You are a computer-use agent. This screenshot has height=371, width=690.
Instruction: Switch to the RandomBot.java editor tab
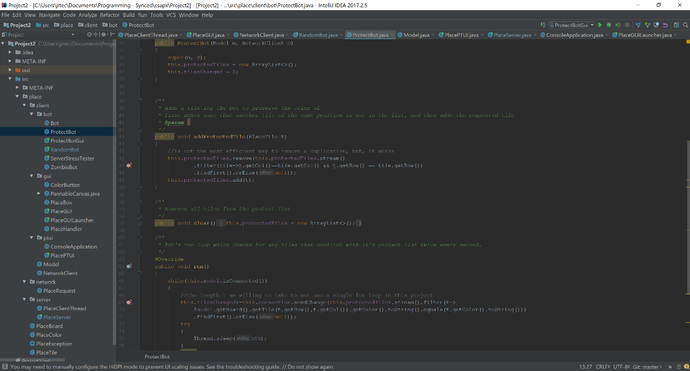[318, 35]
